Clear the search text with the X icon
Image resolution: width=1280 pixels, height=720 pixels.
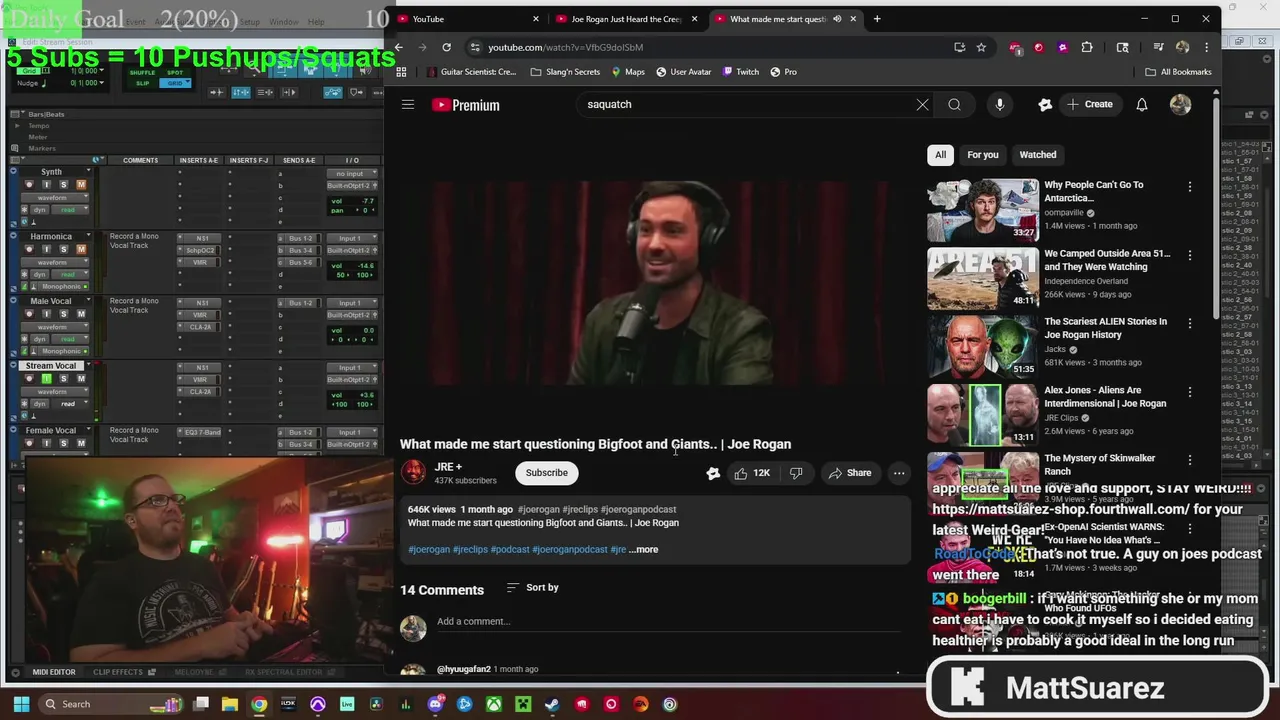coord(922,105)
